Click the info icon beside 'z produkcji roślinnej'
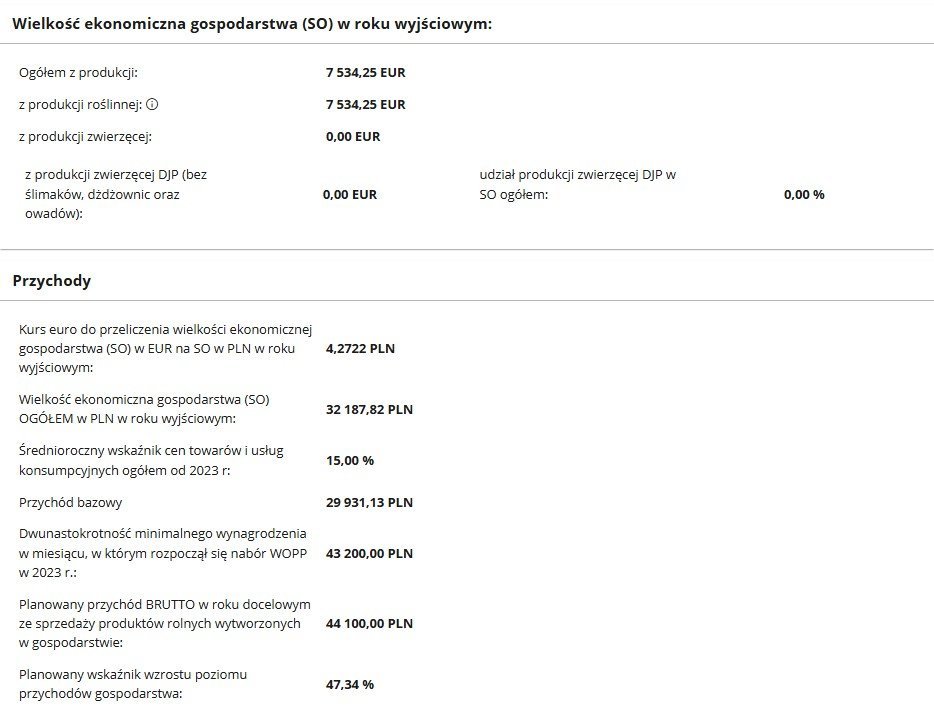Image resolution: width=934 pixels, height=723 pixels. (x=153, y=104)
